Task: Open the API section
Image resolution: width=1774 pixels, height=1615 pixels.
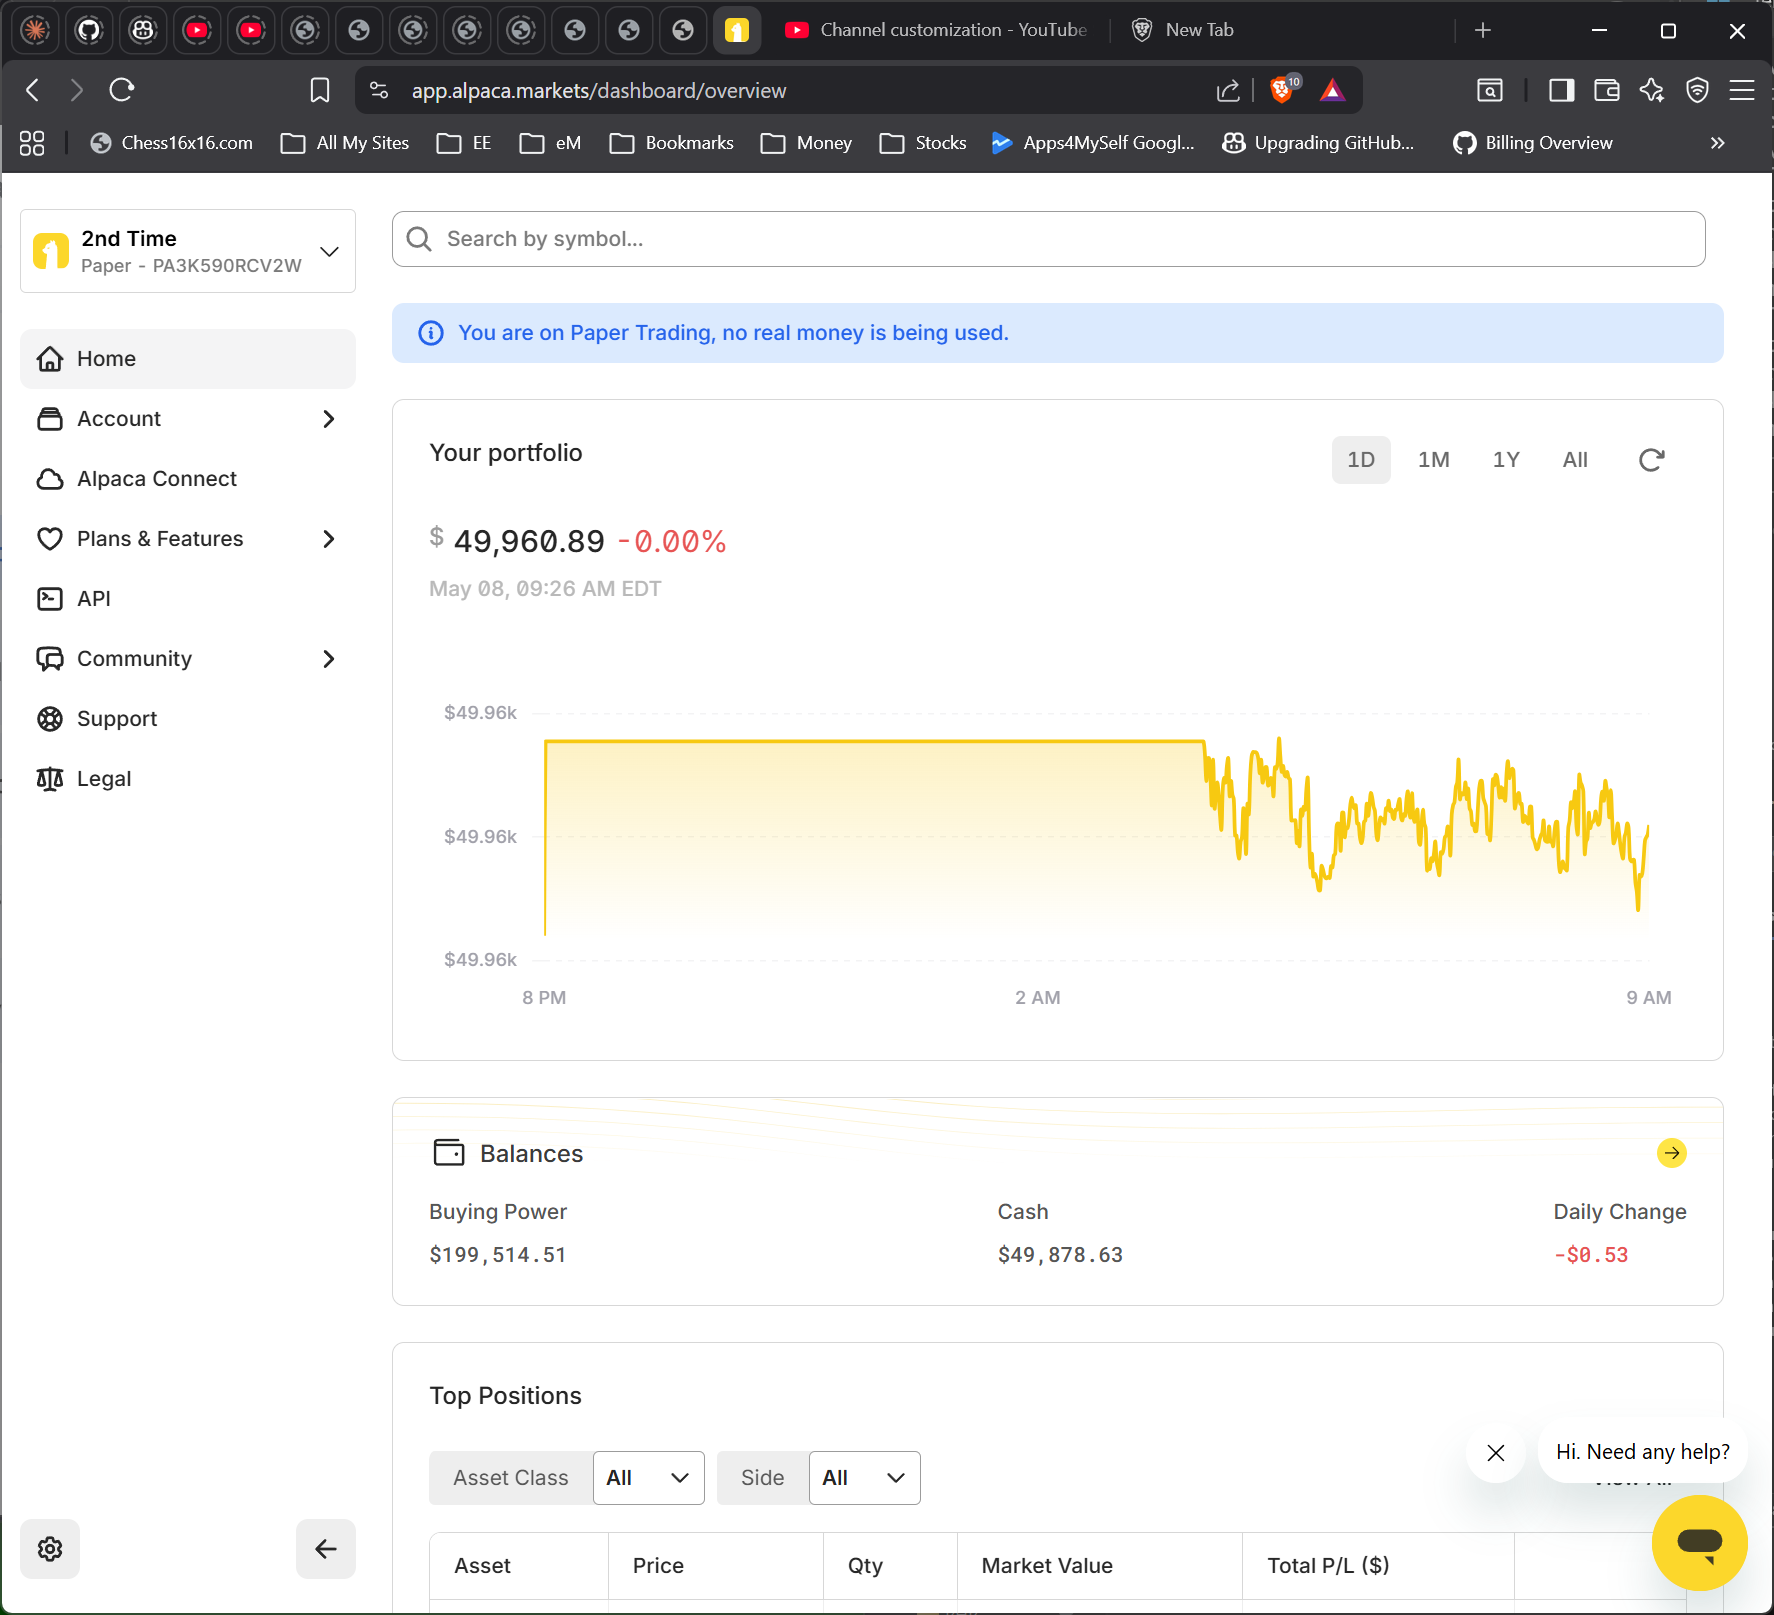Action: [188, 599]
